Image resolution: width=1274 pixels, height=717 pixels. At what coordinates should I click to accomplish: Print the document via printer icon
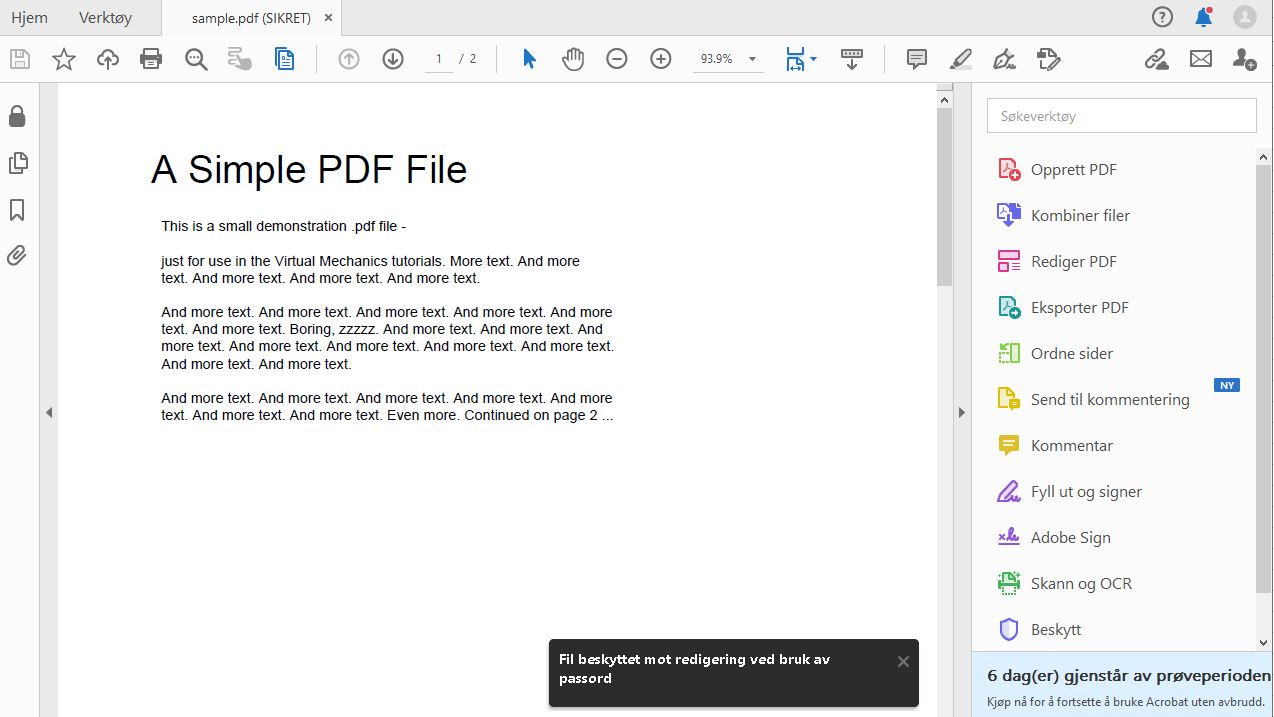coord(151,59)
